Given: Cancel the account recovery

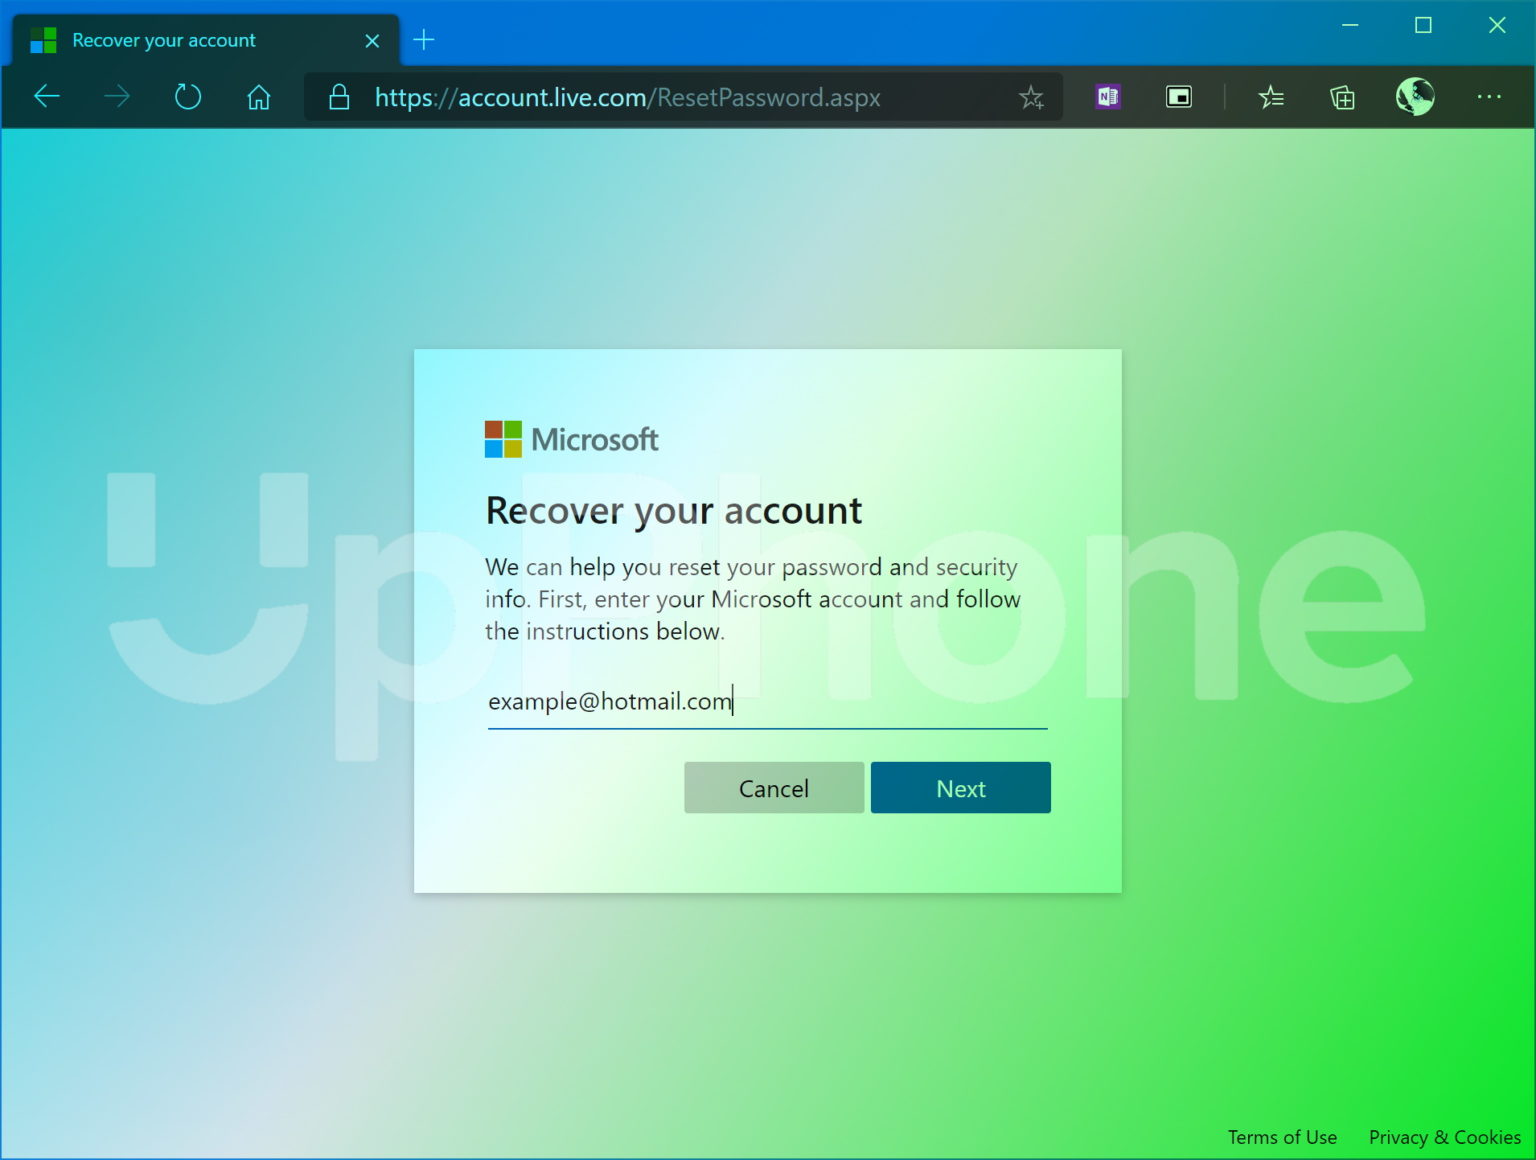Looking at the screenshot, I should 773,788.
